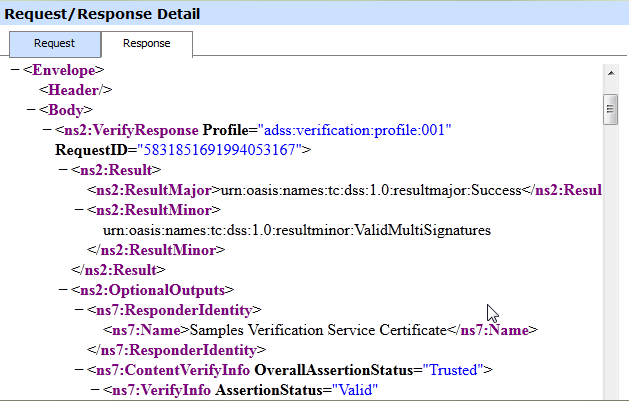This screenshot has width=629, height=401.
Task: Collapse the ns7:VerifyInfo node
Action: 95,390
